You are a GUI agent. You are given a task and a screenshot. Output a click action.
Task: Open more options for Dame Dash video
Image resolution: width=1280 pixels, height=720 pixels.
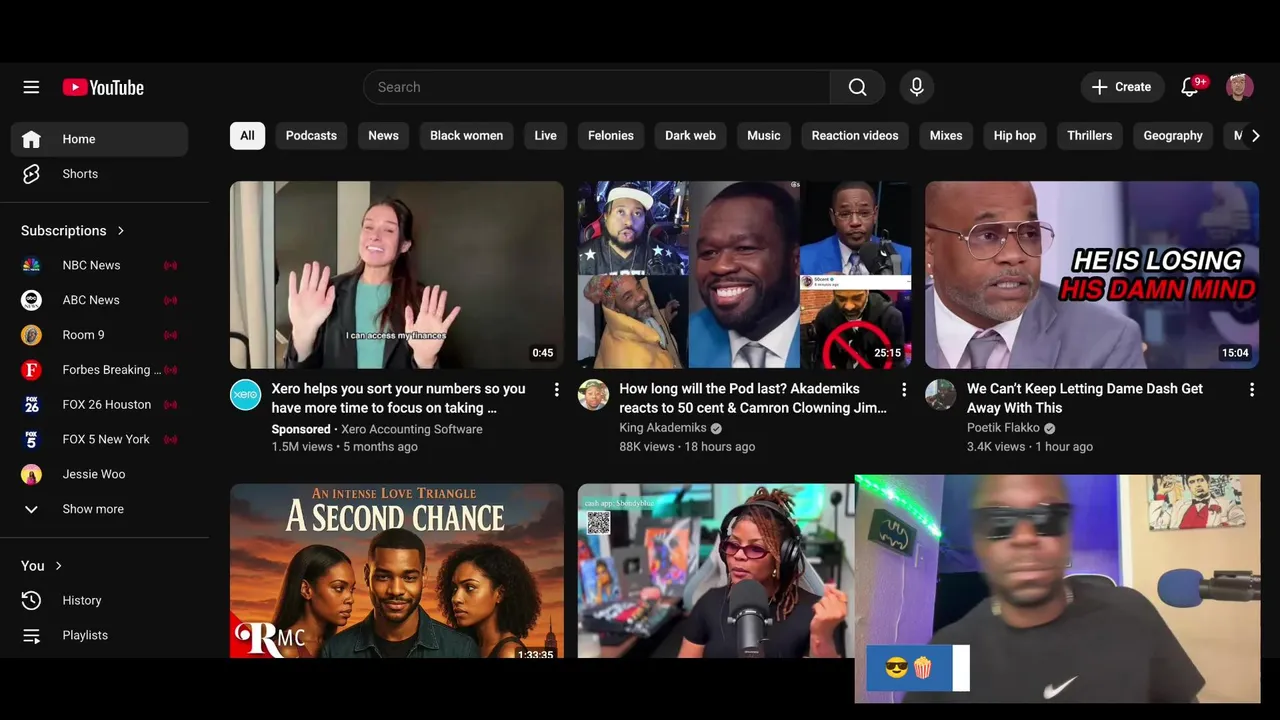tap(1251, 390)
